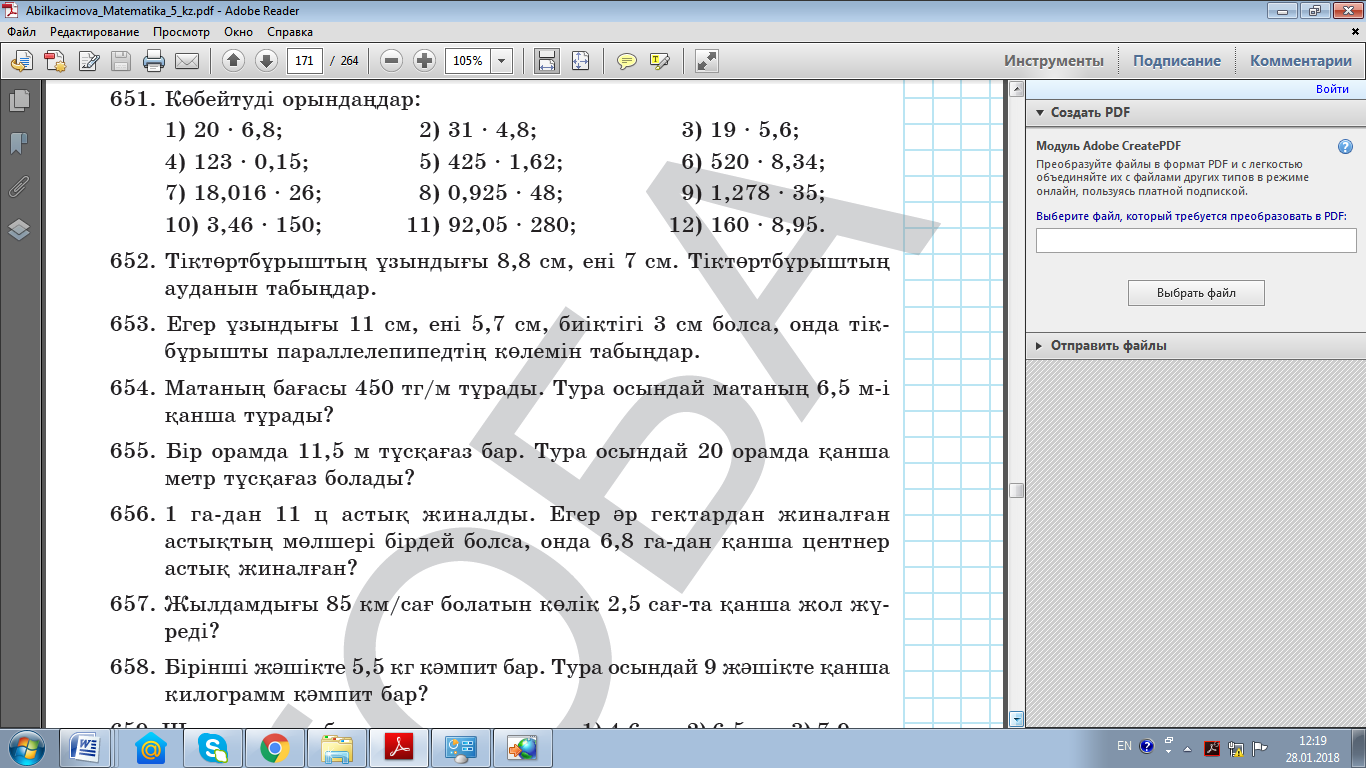Click the document scrollbar up arrow
Screen dimensions: 1366x768
click(1017, 90)
